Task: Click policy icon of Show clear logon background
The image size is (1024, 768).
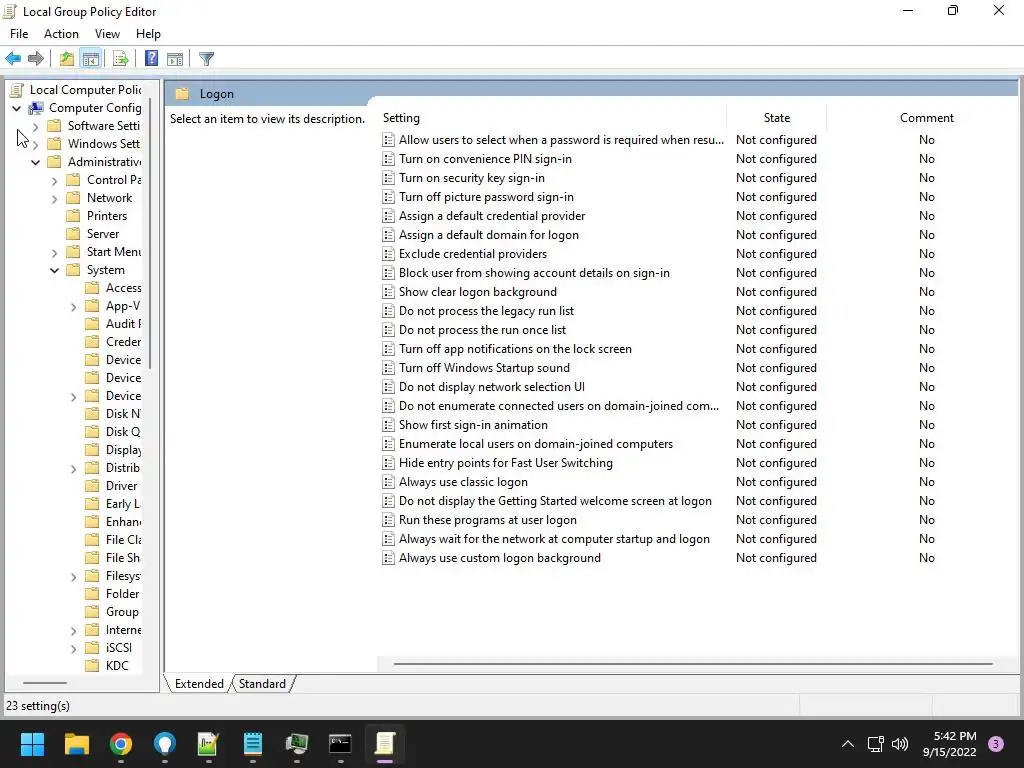Action: click(388, 292)
